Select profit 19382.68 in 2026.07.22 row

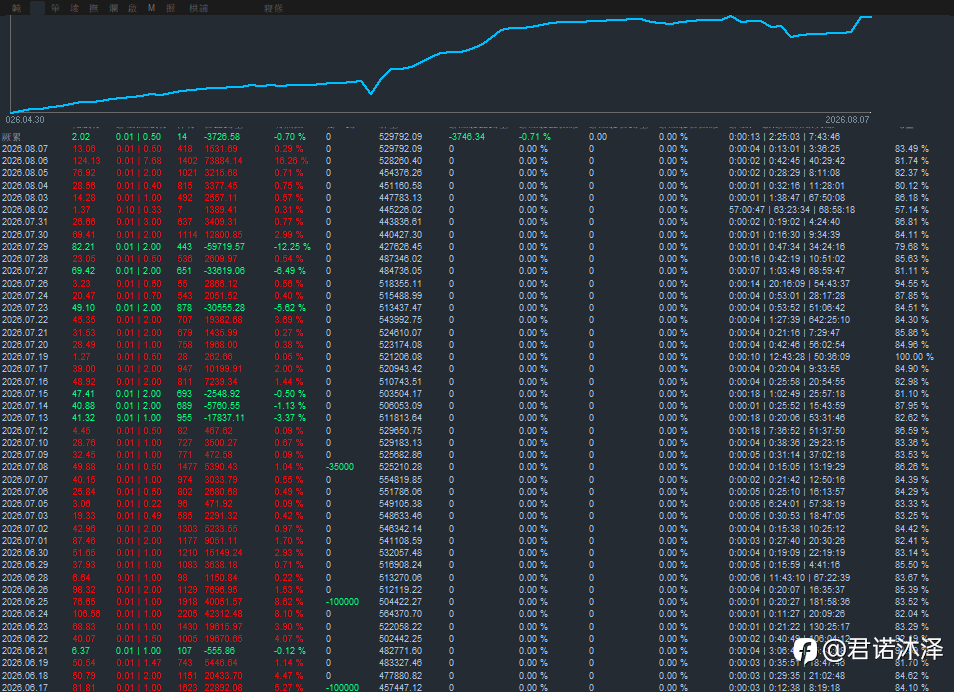[x=223, y=320]
